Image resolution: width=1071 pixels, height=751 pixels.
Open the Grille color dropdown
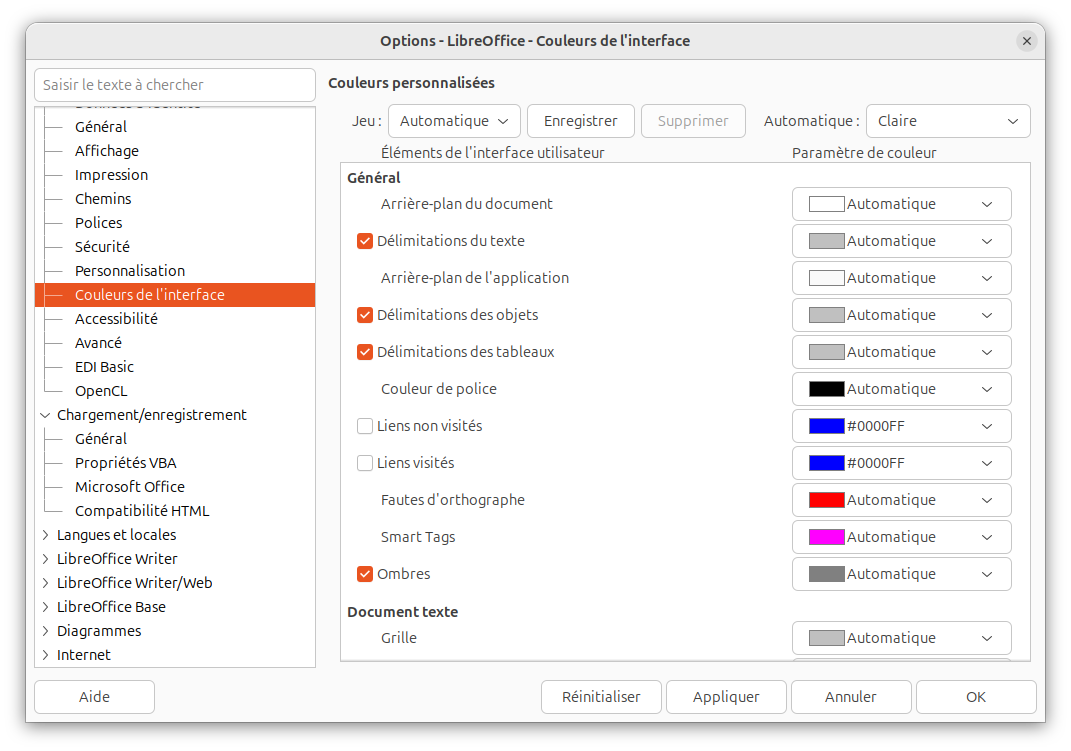[x=902, y=638]
